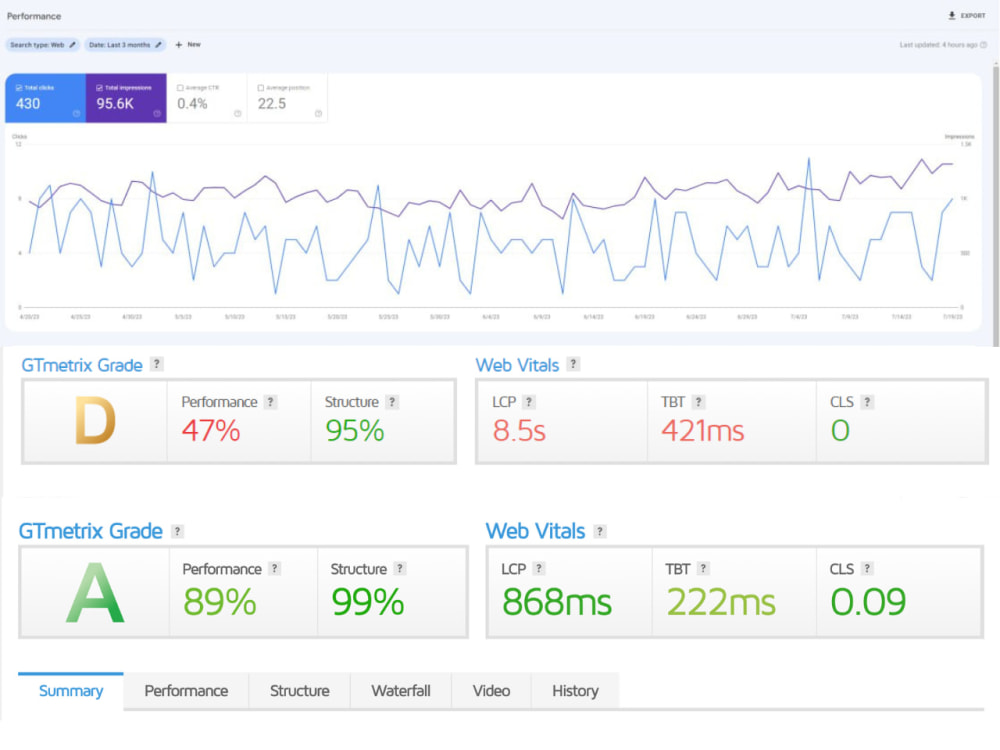Click question mark next to lower Web Vitals
Viewport: 1000px width, 750px height.
coord(599,531)
